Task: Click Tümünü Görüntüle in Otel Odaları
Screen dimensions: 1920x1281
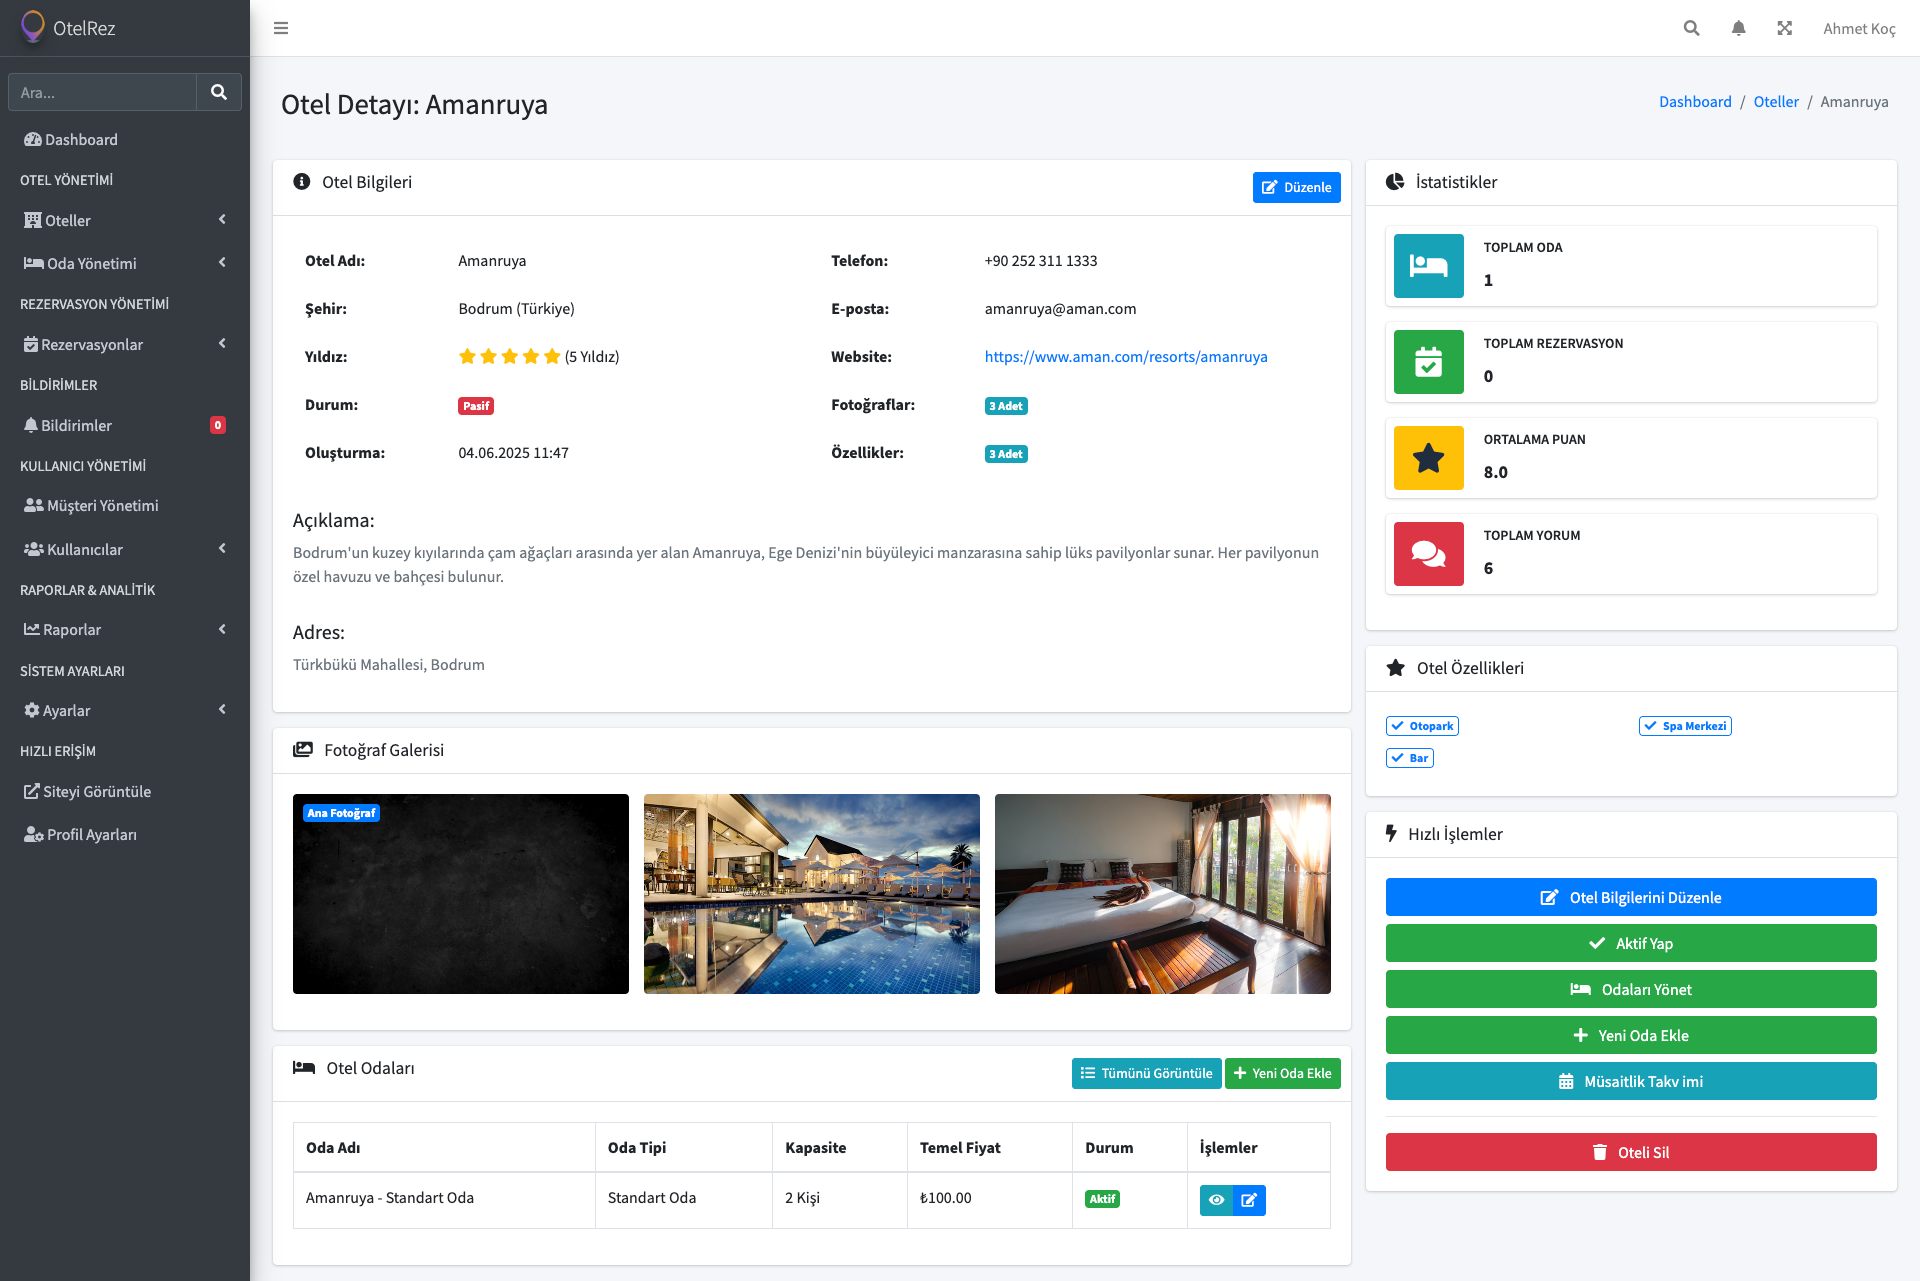Action: pos(1146,1073)
